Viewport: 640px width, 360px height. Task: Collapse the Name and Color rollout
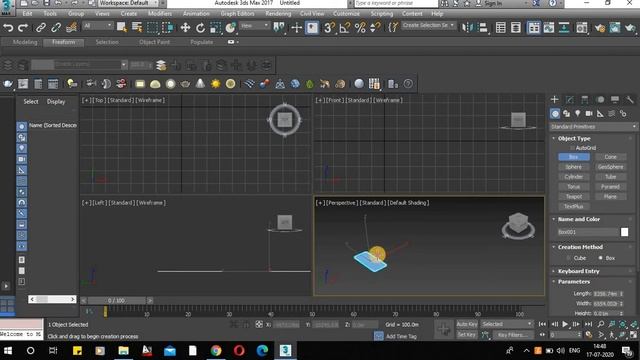(579, 219)
